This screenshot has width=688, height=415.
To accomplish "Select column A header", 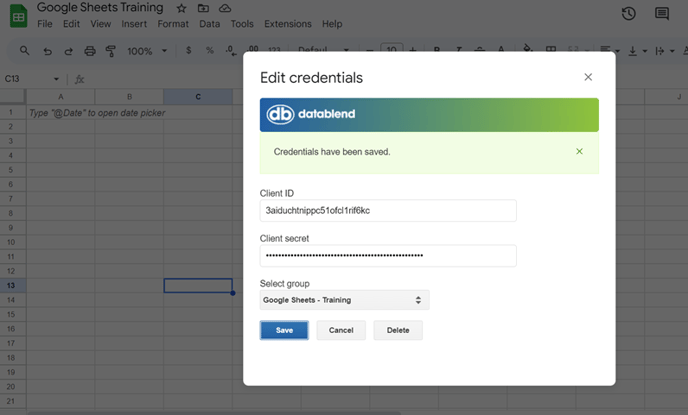I will tap(61, 97).
